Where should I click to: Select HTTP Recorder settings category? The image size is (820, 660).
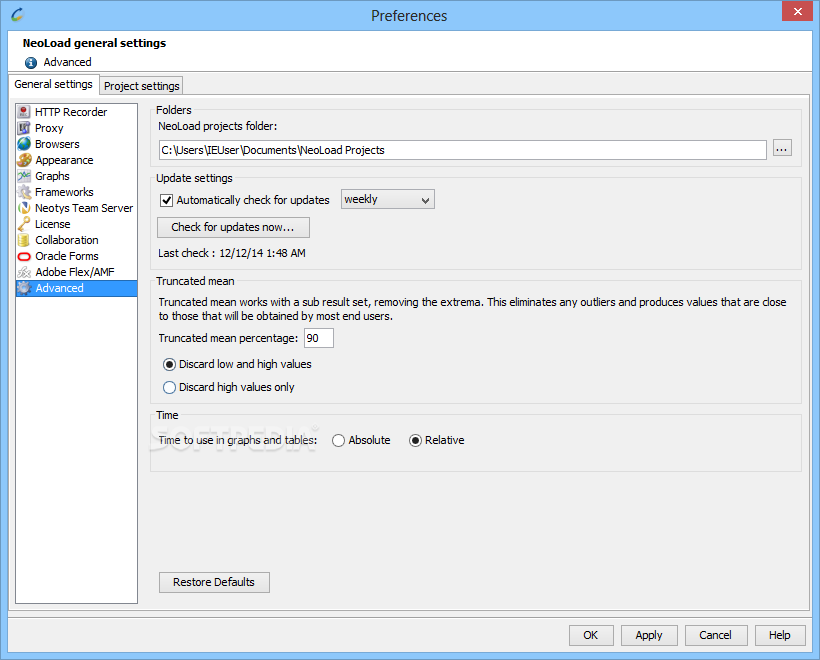tap(76, 112)
